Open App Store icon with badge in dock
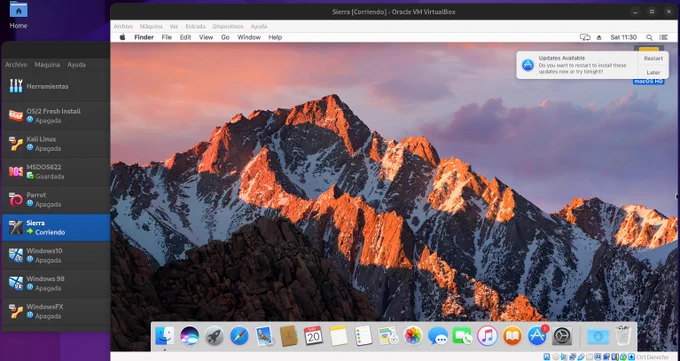Viewport: 680px width, 361px height. [537, 336]
